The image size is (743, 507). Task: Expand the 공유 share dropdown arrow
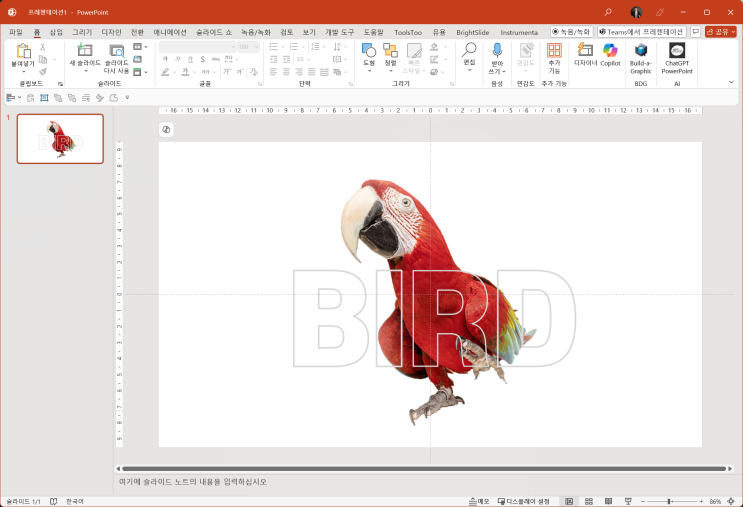(733, 32)
